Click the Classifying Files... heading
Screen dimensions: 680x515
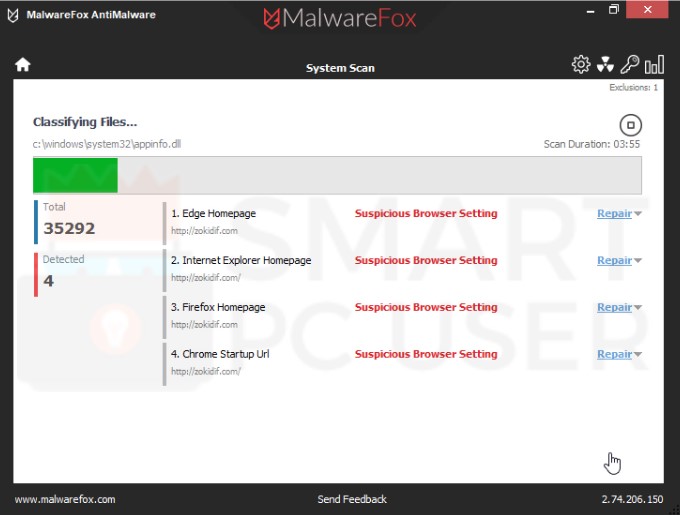tap(85, 122)
